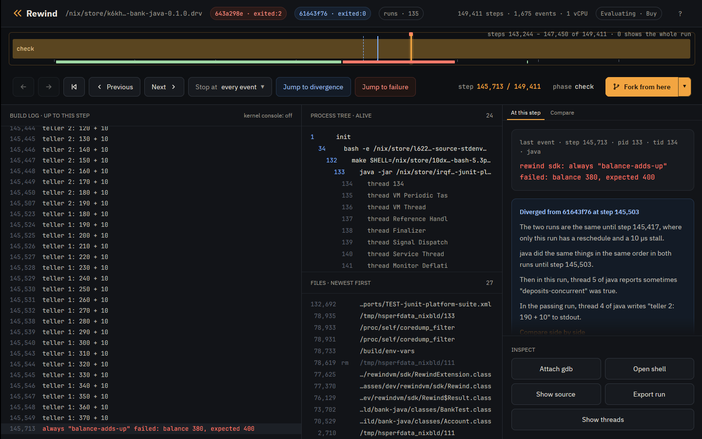This screenshot has height=439, width=702.
Task: Select thread VM Periodic Tas row
Action: pos(402,195)
